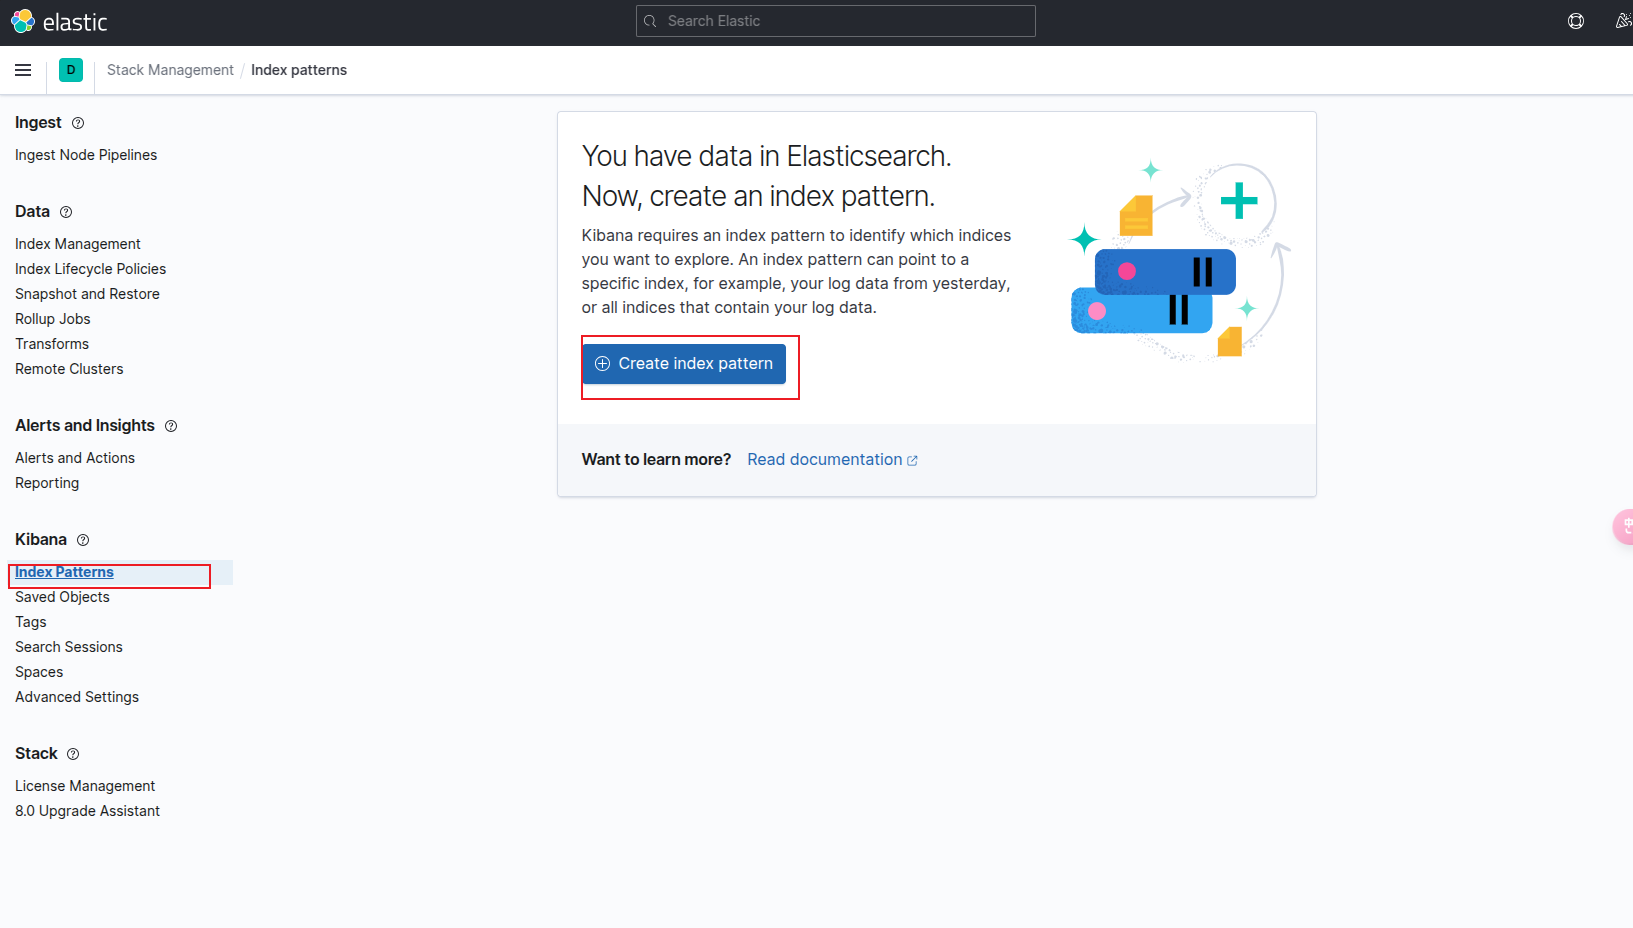Screen dimensions: 1633x928
Task: Click the help icon next to Stack
Action: tap(73, 754)
